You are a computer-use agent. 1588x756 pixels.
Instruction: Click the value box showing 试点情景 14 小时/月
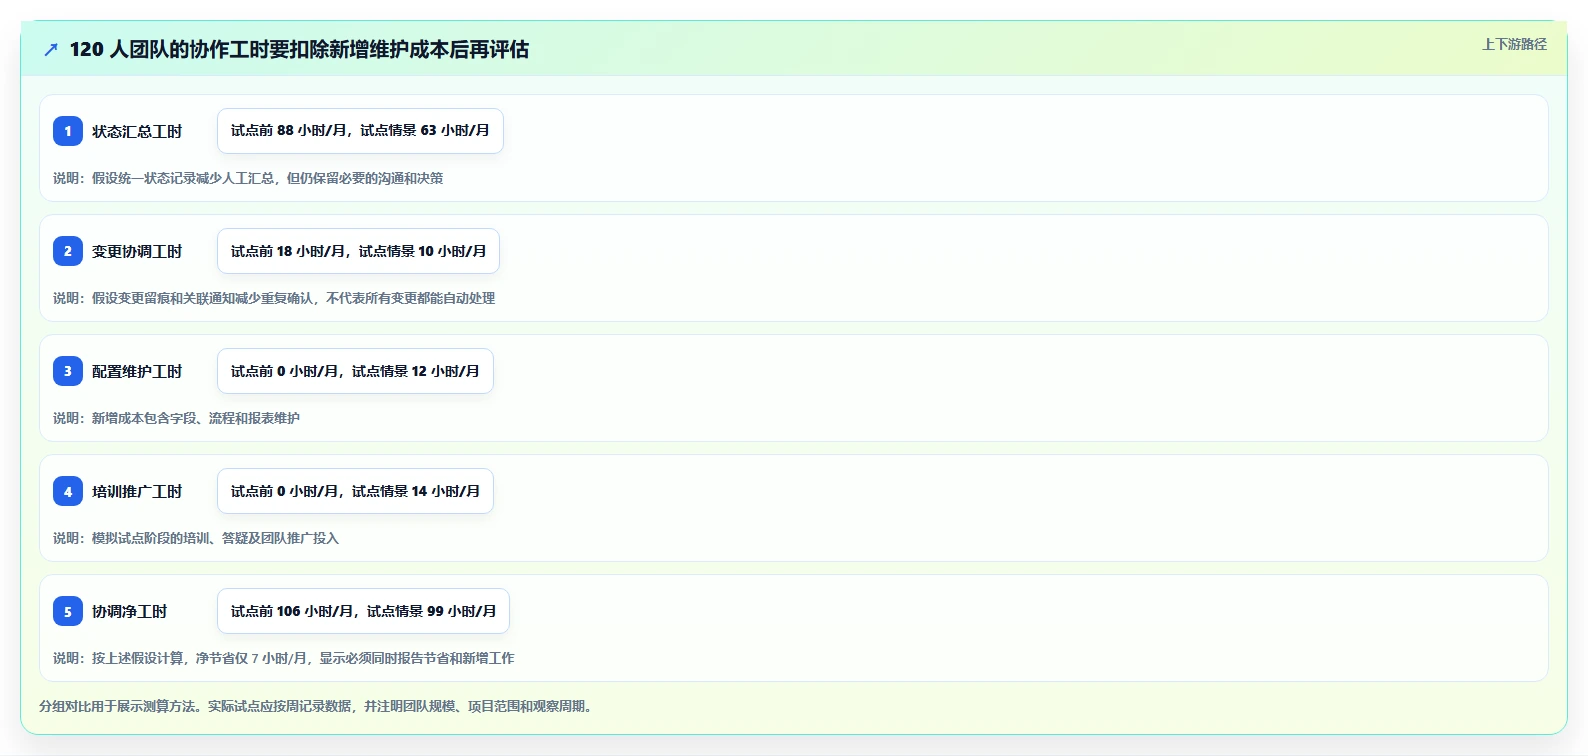355,491
